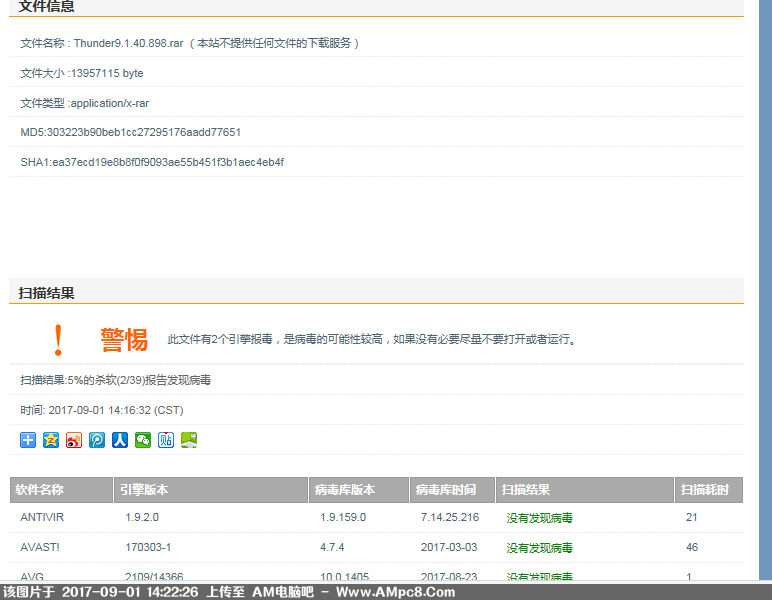
Task: Click the orange 警惕 warning label
Action: point(124,340)
